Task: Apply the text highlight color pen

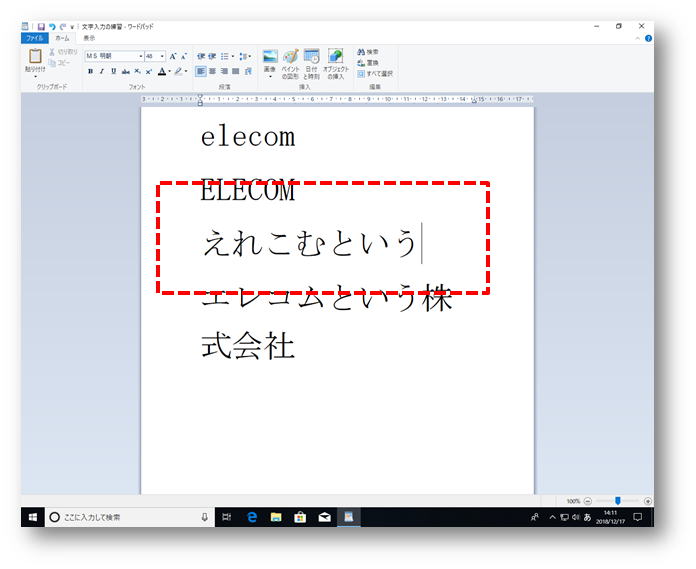Action: (x=178, y=71)
